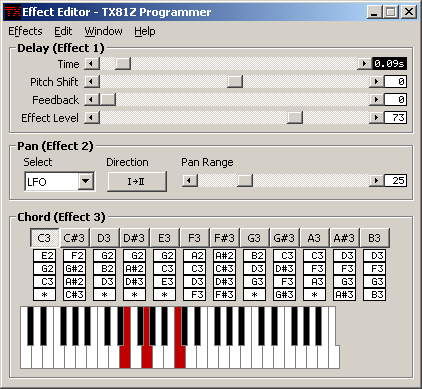Image resolution: width=422 pixels, height=389 pixels.
Task: Select the G3 chord key button
Action: (x=254, y=238)
